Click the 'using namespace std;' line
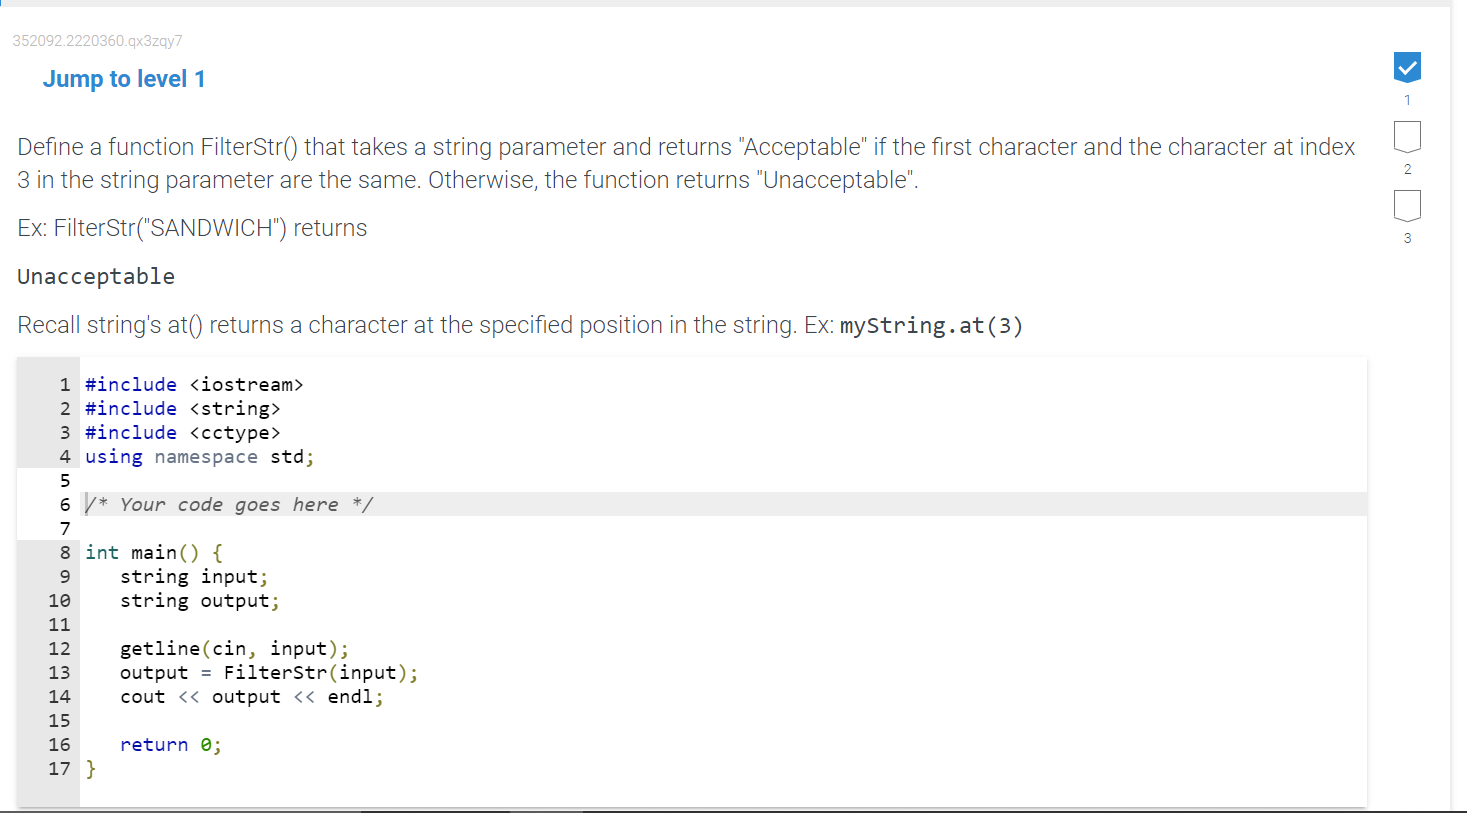Screen dimensions: 1467x813 [x=198, y=456]
